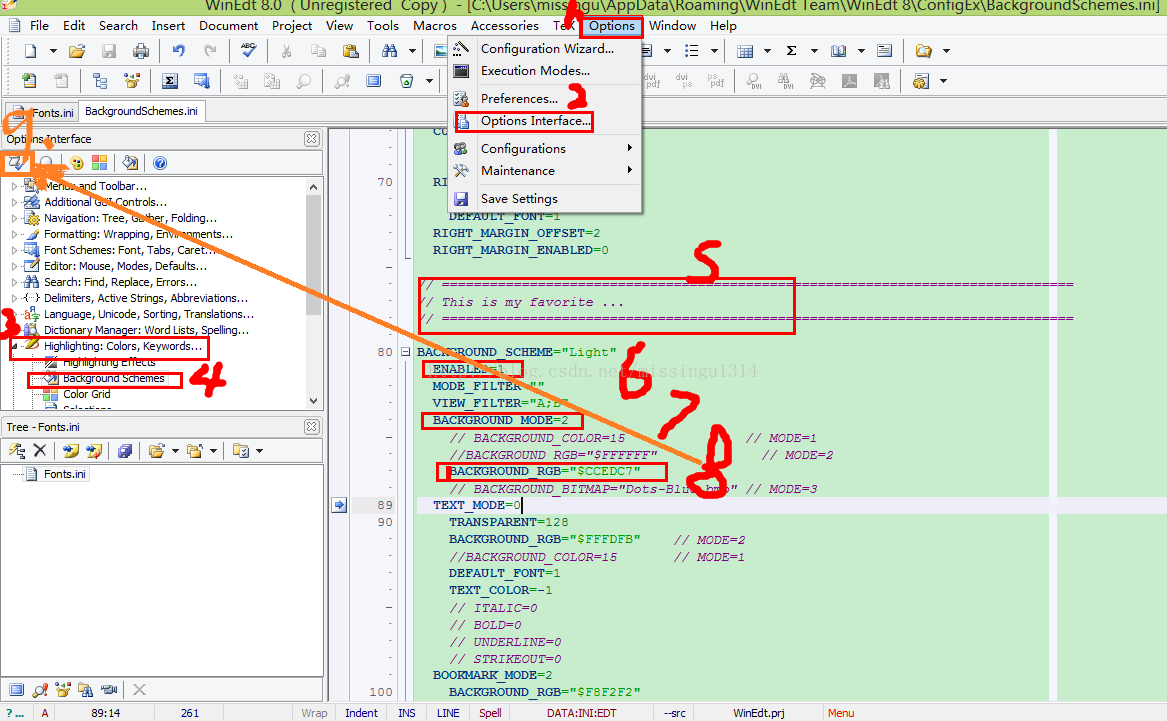Close the Tree - Fonts.ini panel
This screenshot has width=1167, height=721.
click(312, 427)
